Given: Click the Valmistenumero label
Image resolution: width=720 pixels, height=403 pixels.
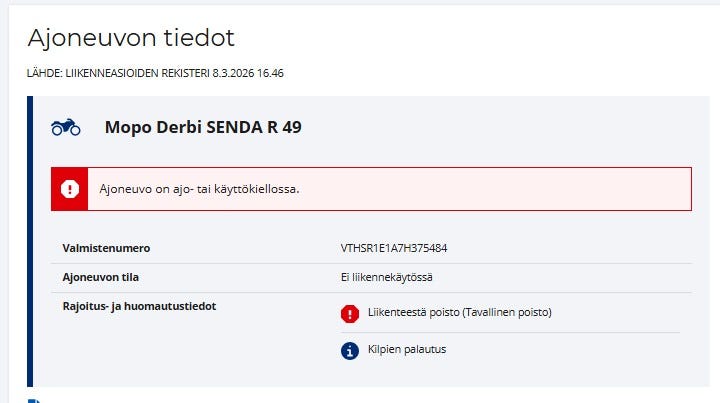Looking at the screenshot, I should 106,248.
